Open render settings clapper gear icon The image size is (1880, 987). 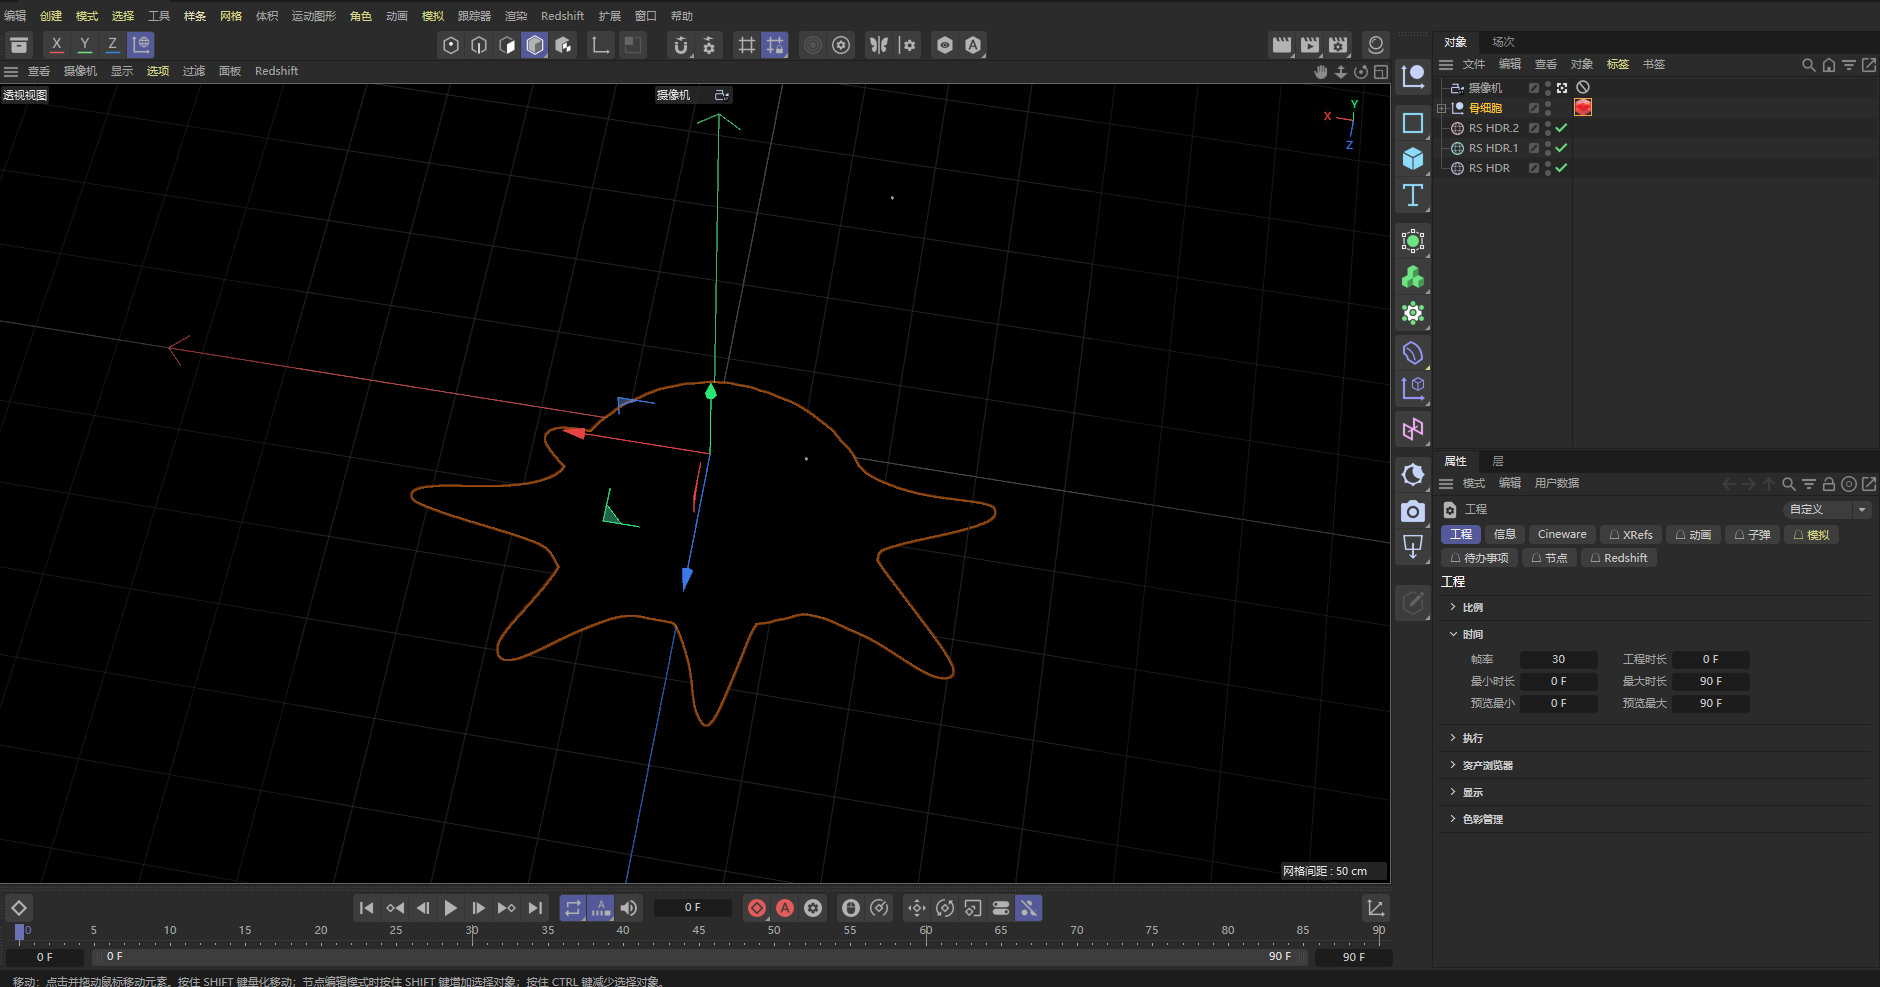[1338, 45]
